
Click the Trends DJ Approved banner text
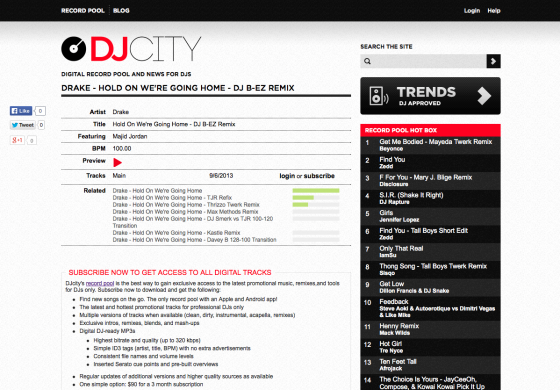426,96
